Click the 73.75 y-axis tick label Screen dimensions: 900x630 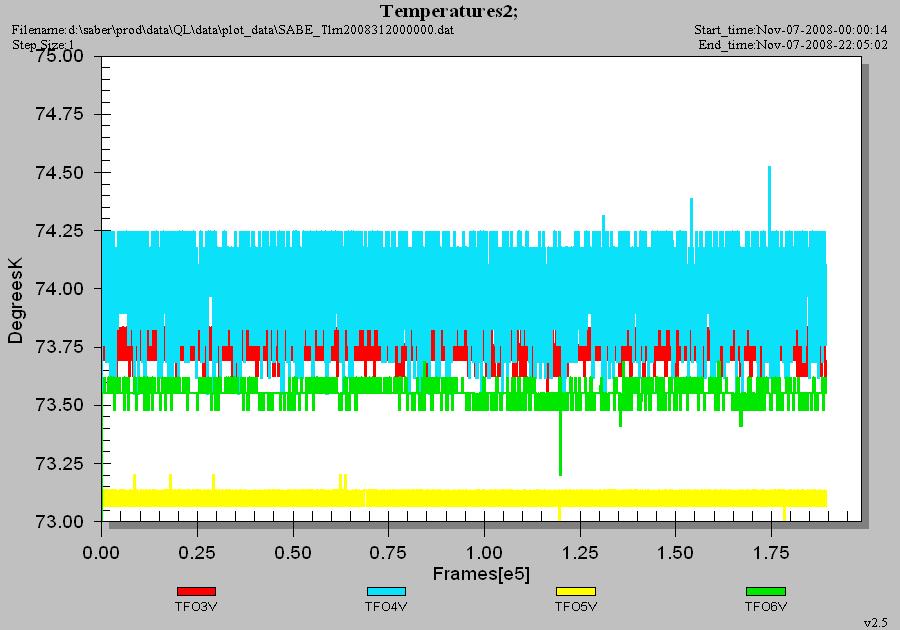coord(60,347)
